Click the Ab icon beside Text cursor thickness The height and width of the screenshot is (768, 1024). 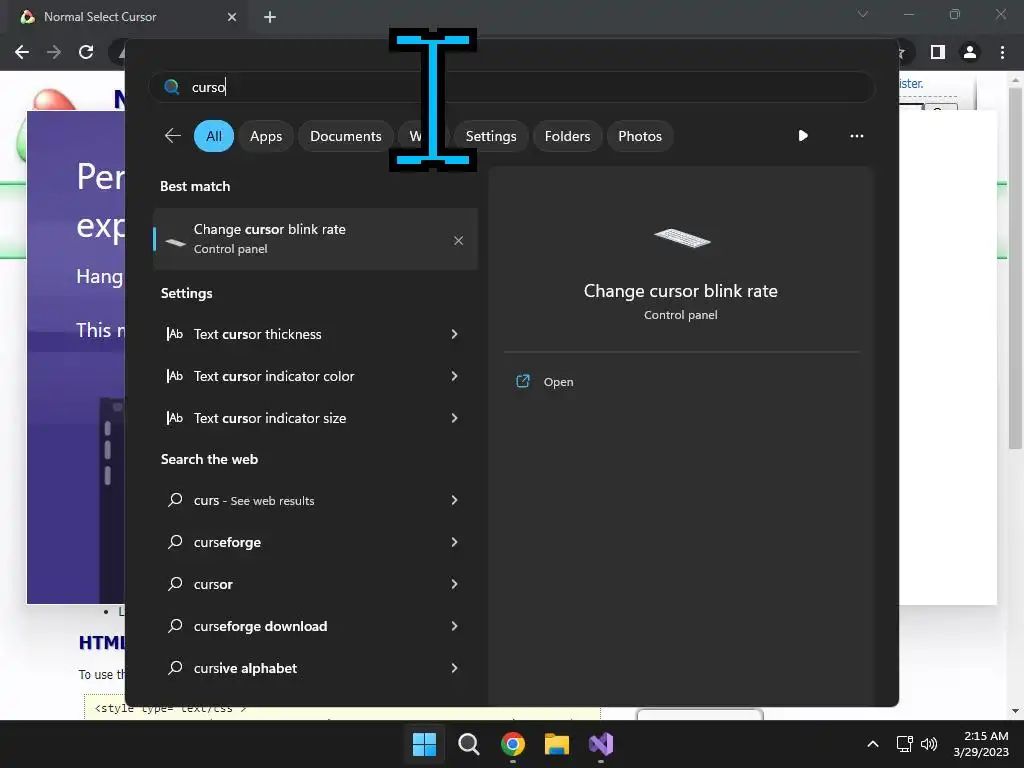point(174,334)
